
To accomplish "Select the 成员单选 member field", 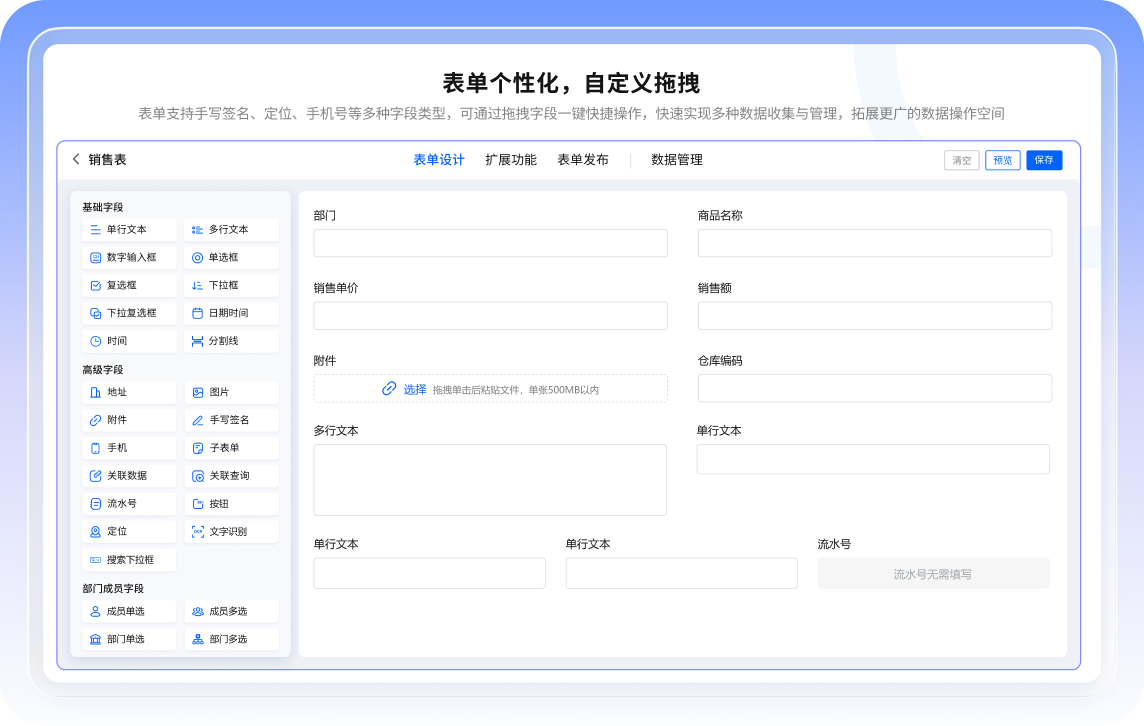I will pos(128,611).
